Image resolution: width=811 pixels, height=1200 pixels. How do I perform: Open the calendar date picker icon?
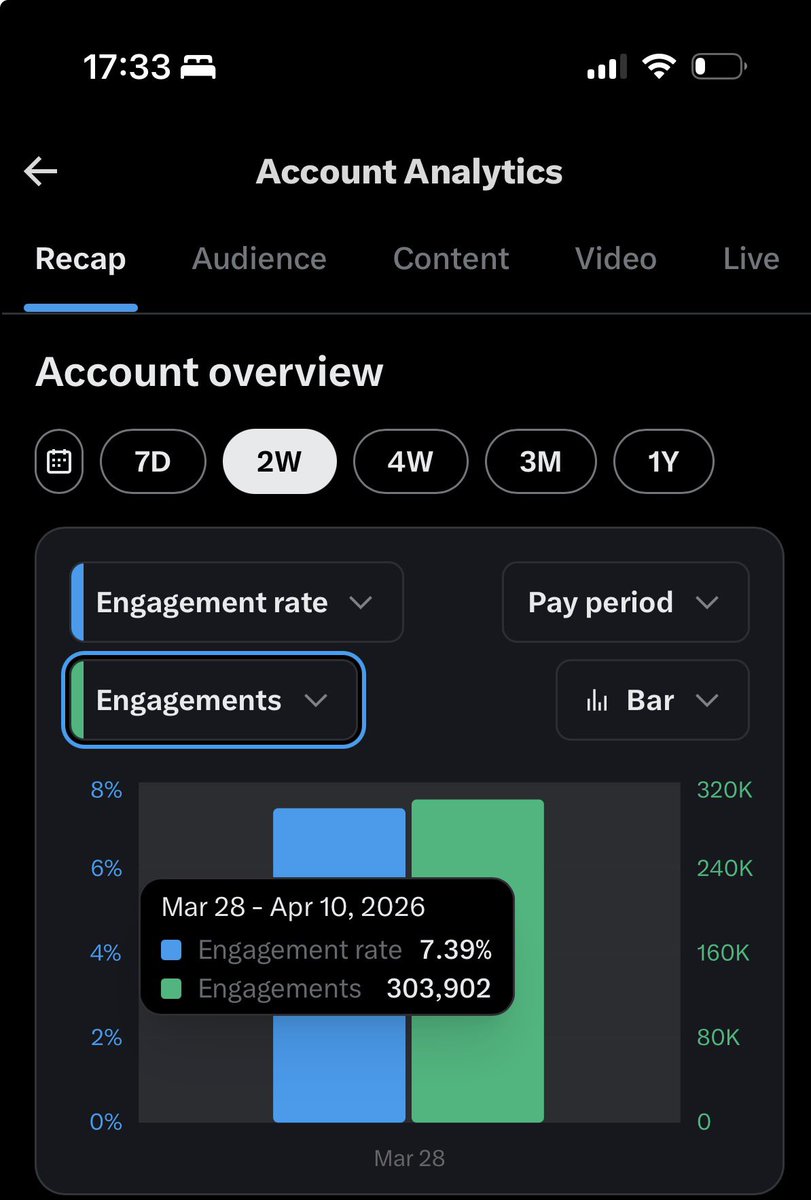59,462
